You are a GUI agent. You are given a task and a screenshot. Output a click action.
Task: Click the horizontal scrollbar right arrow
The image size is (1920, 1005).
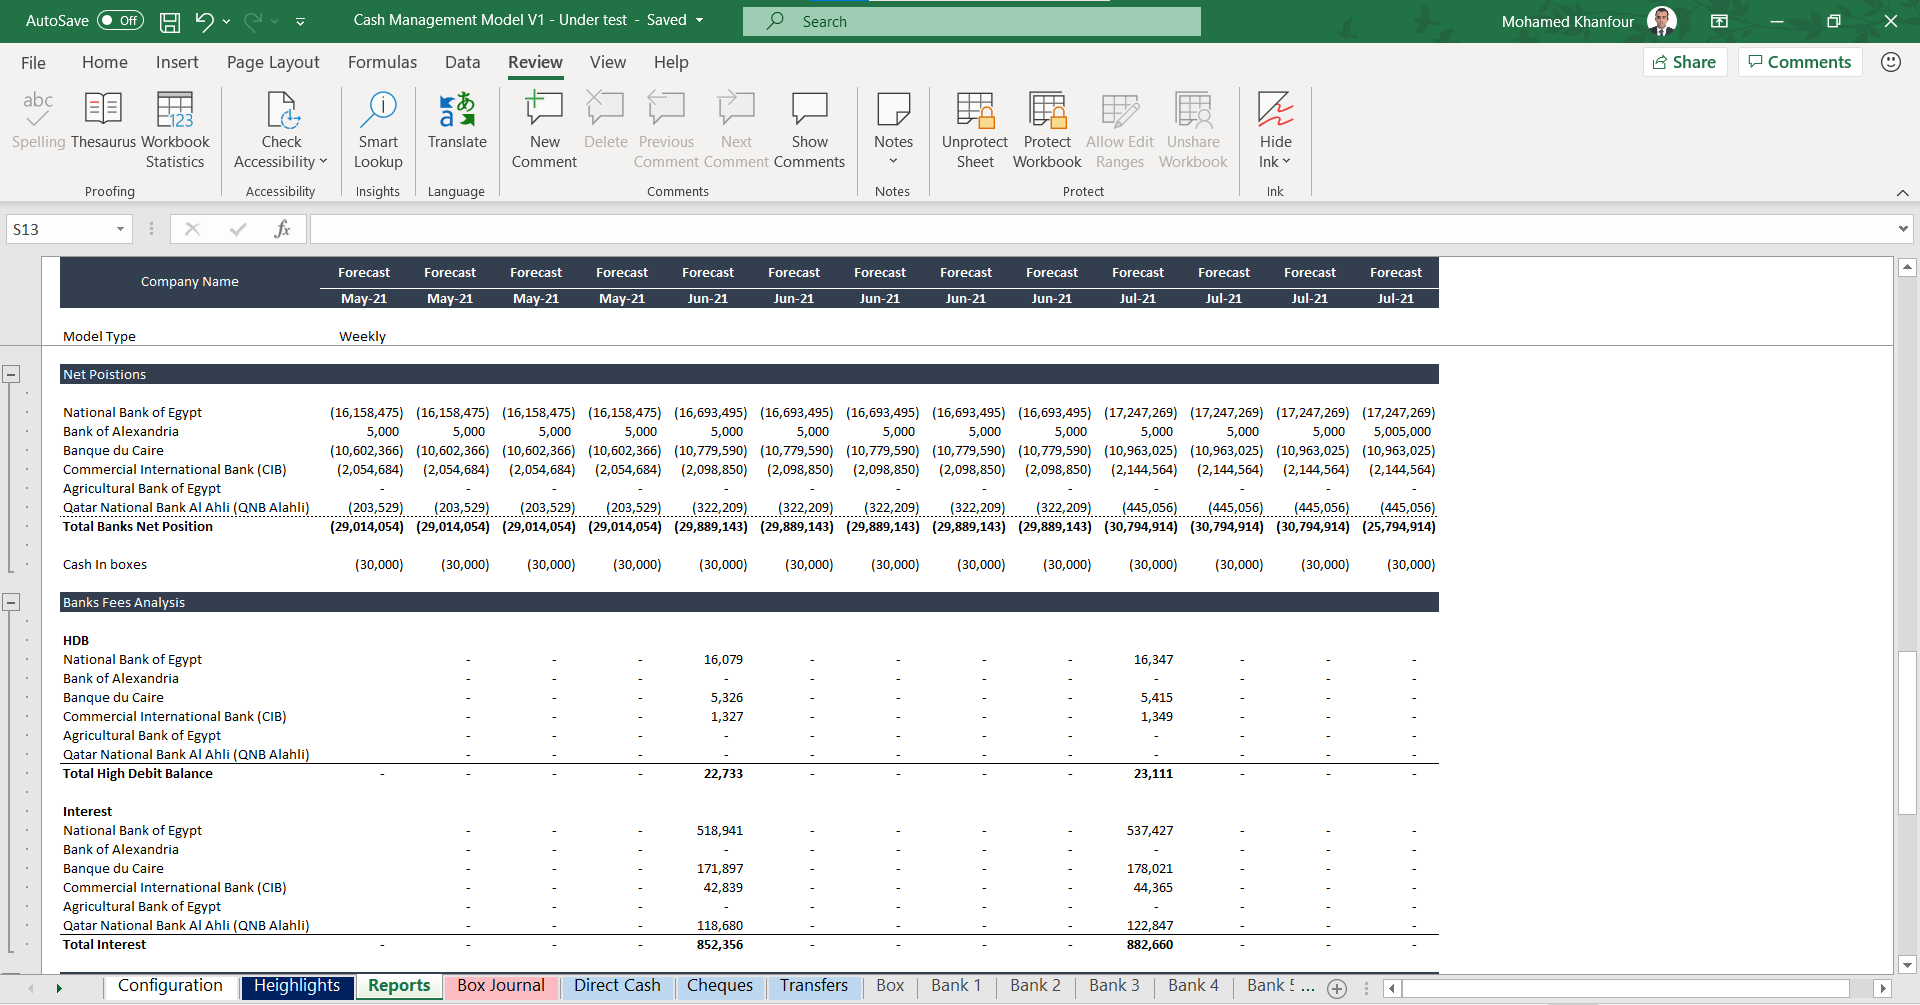[1882, 988]
